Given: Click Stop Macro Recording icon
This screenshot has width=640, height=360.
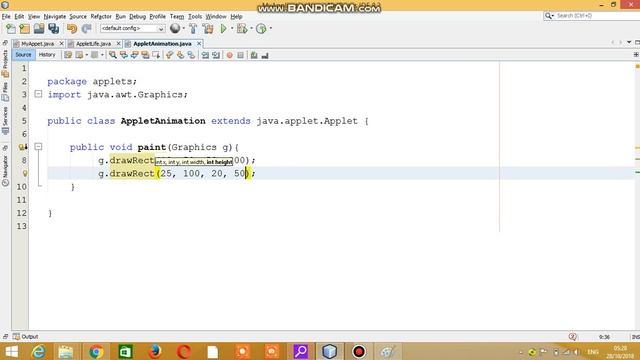Looking at the screenshot, I should pos(240,55).
